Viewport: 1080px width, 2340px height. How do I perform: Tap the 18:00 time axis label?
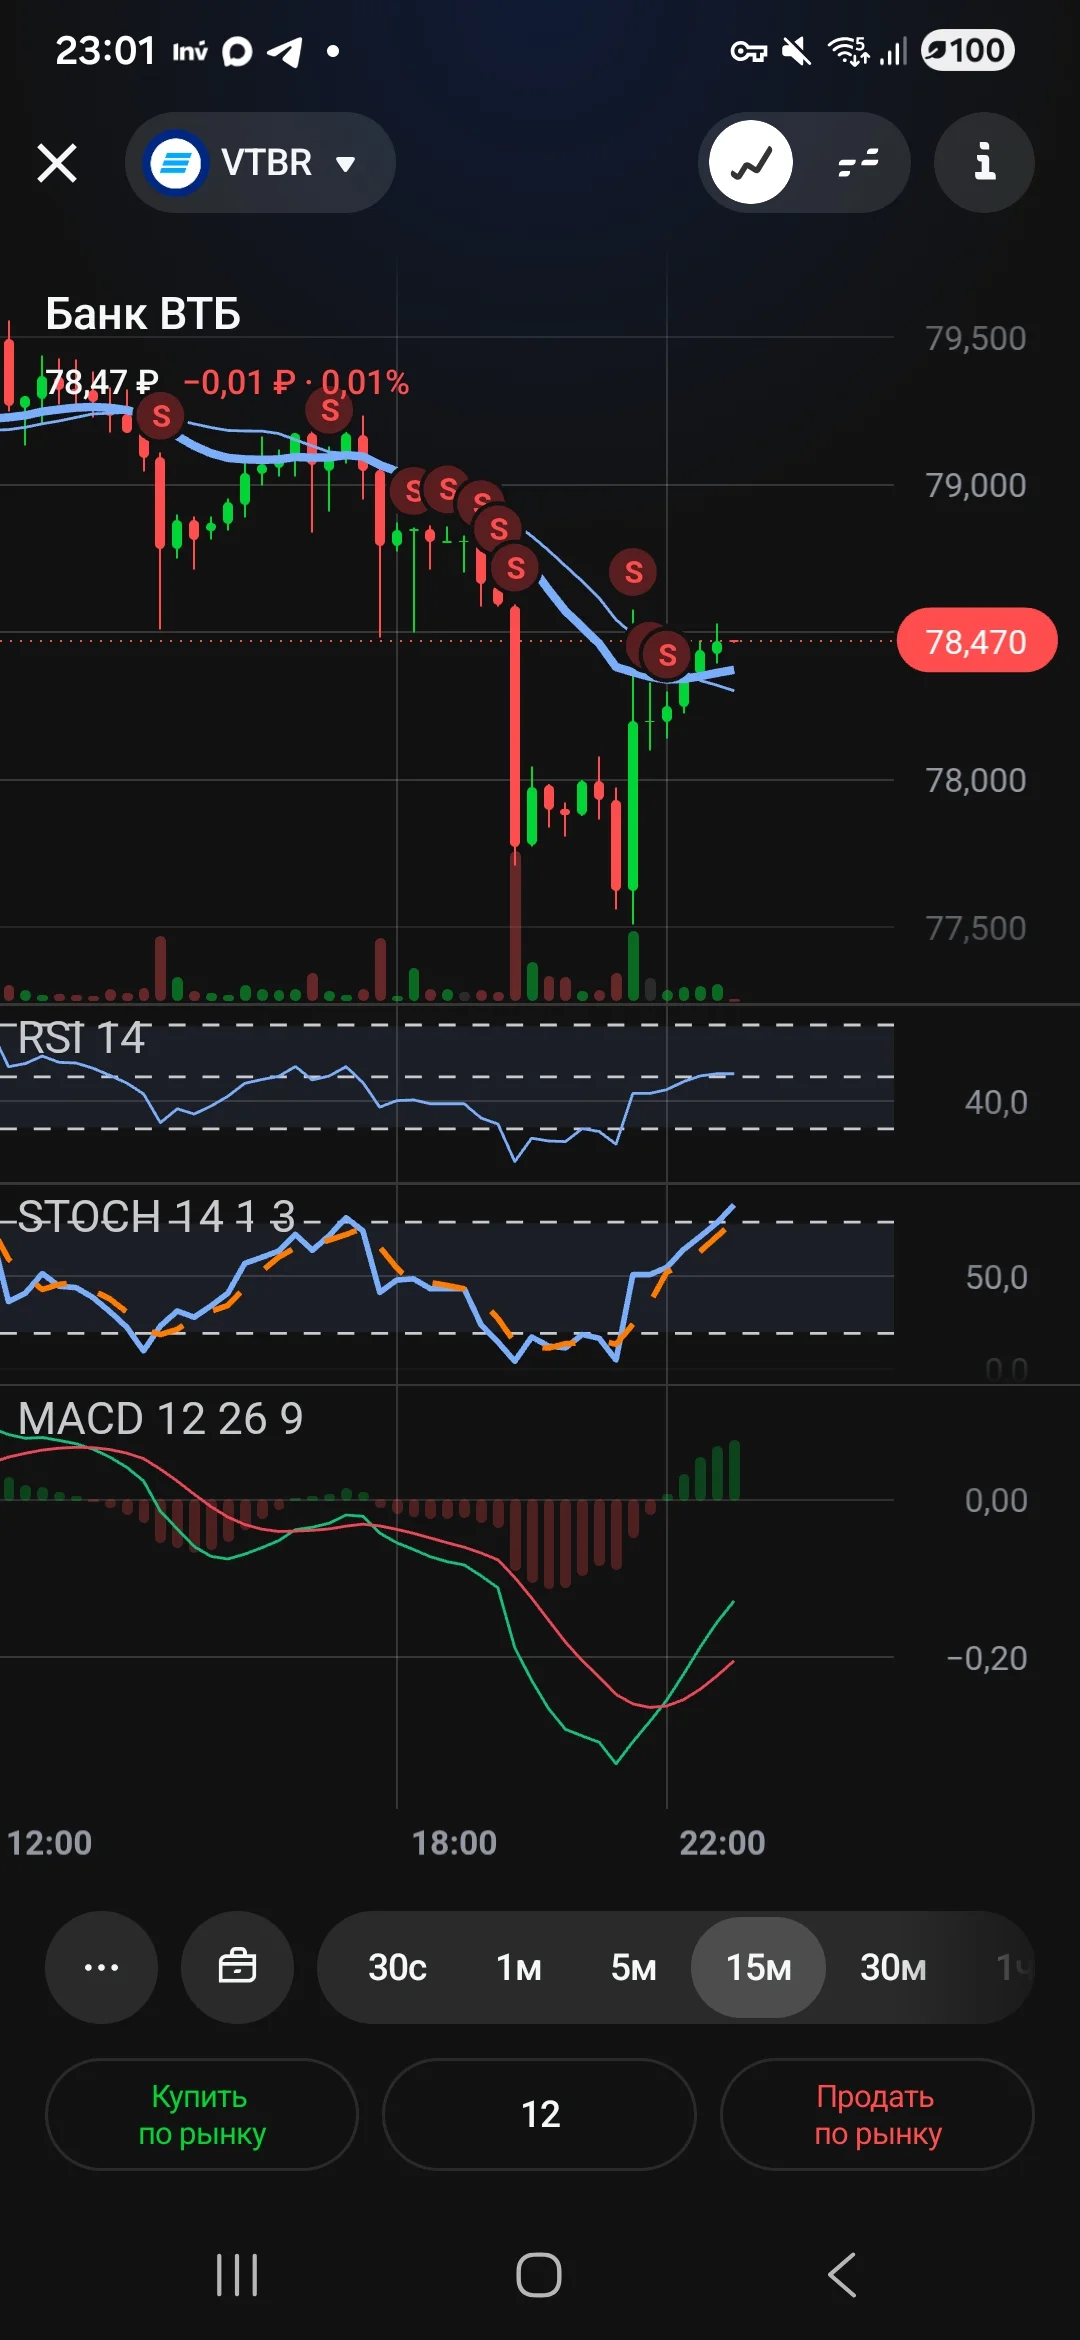point(454,1842)
